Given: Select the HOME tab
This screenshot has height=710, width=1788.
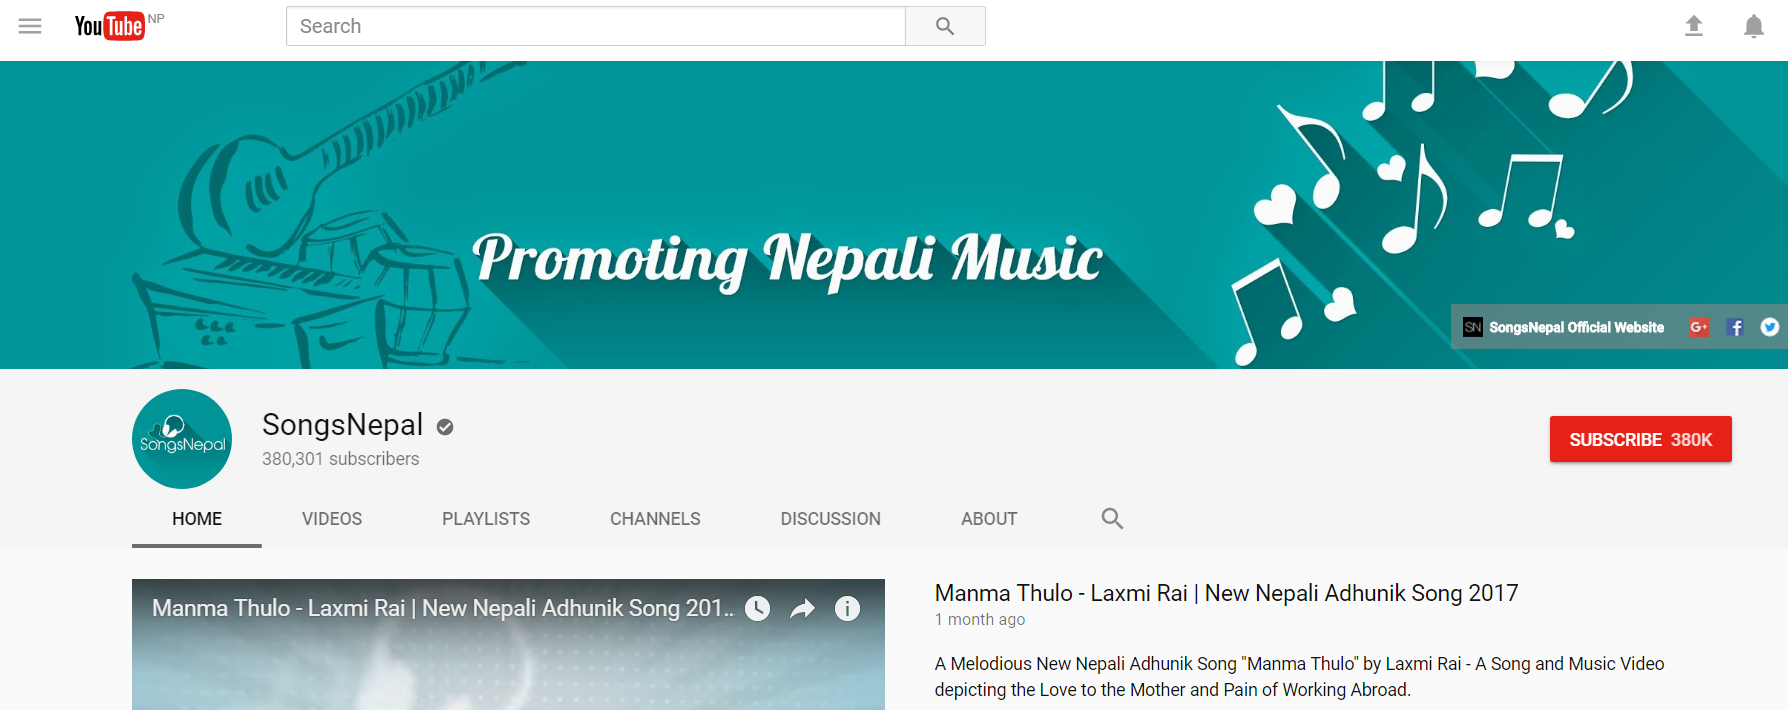Looking at the screenshot, I should (x=197, y=519).
